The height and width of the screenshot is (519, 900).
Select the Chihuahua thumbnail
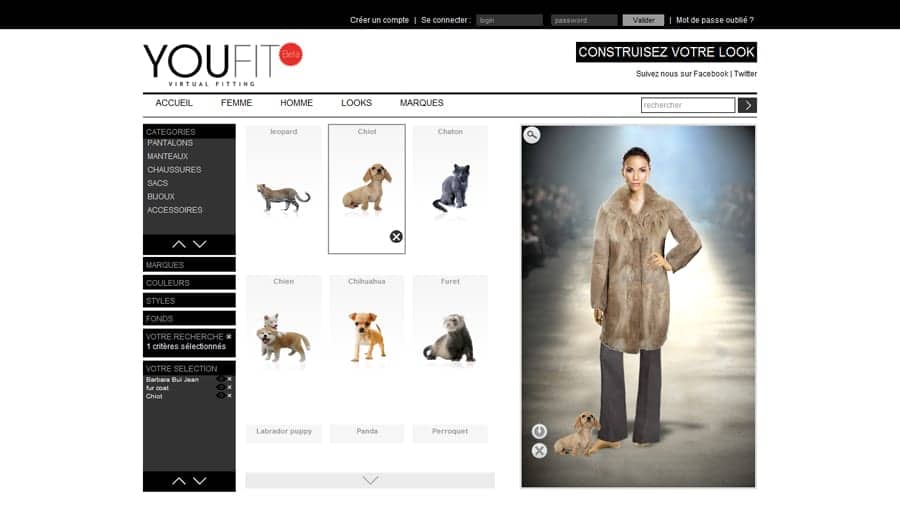tap(367, 322)
